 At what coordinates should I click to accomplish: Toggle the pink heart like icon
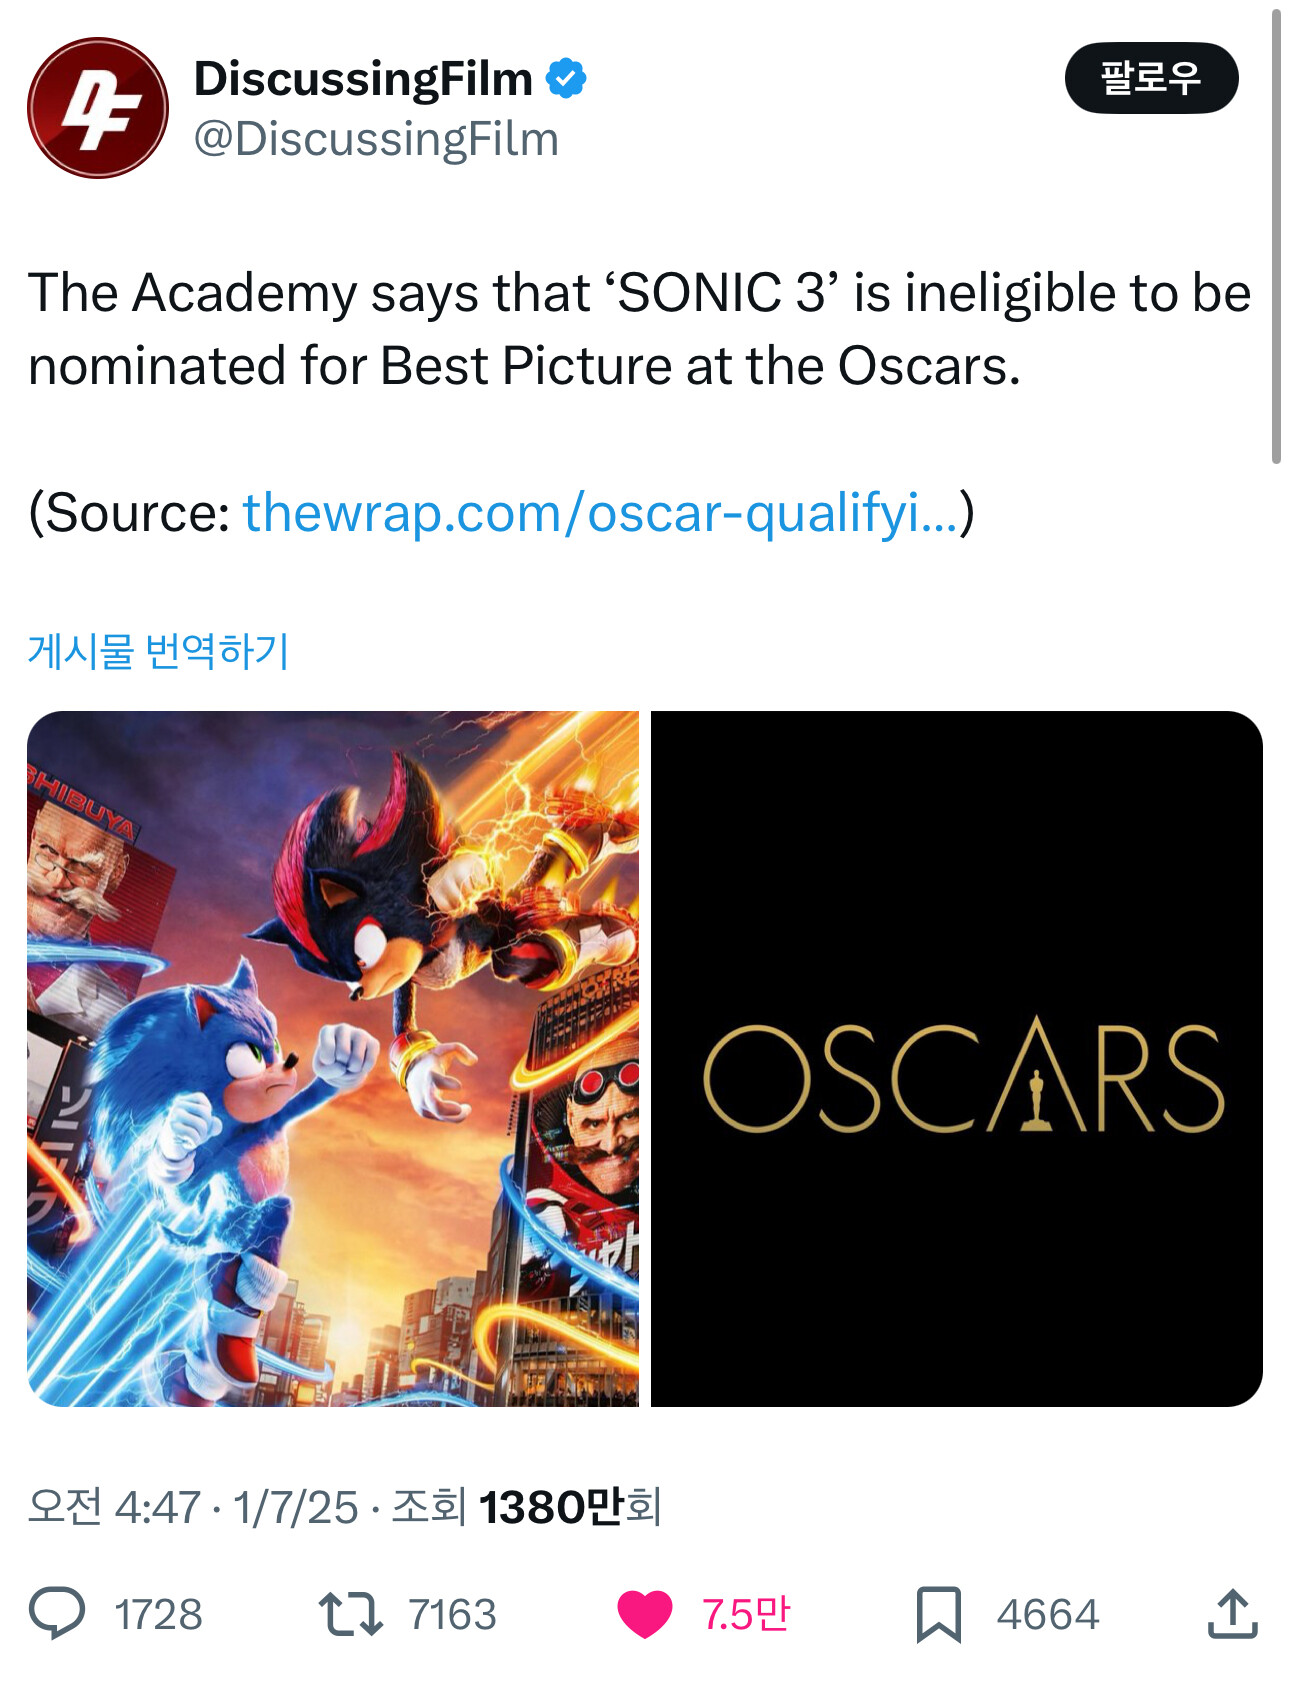(645, 1614)
